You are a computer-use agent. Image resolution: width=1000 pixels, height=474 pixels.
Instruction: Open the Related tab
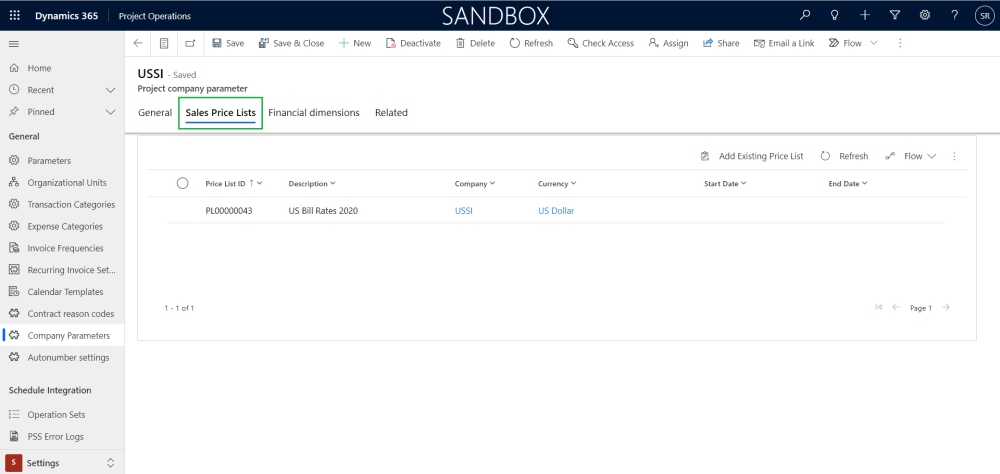[391, 112]
